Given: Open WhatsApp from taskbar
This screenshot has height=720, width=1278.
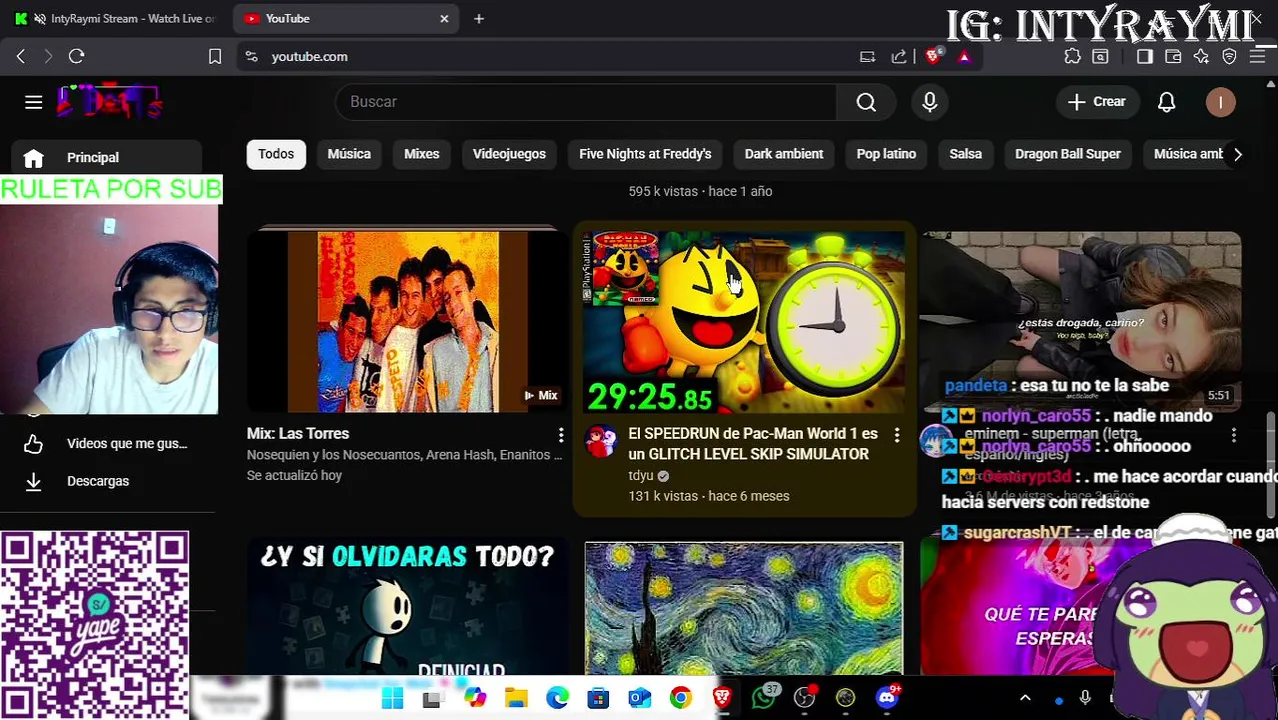Looking at the screenshot, I should 764,697.
